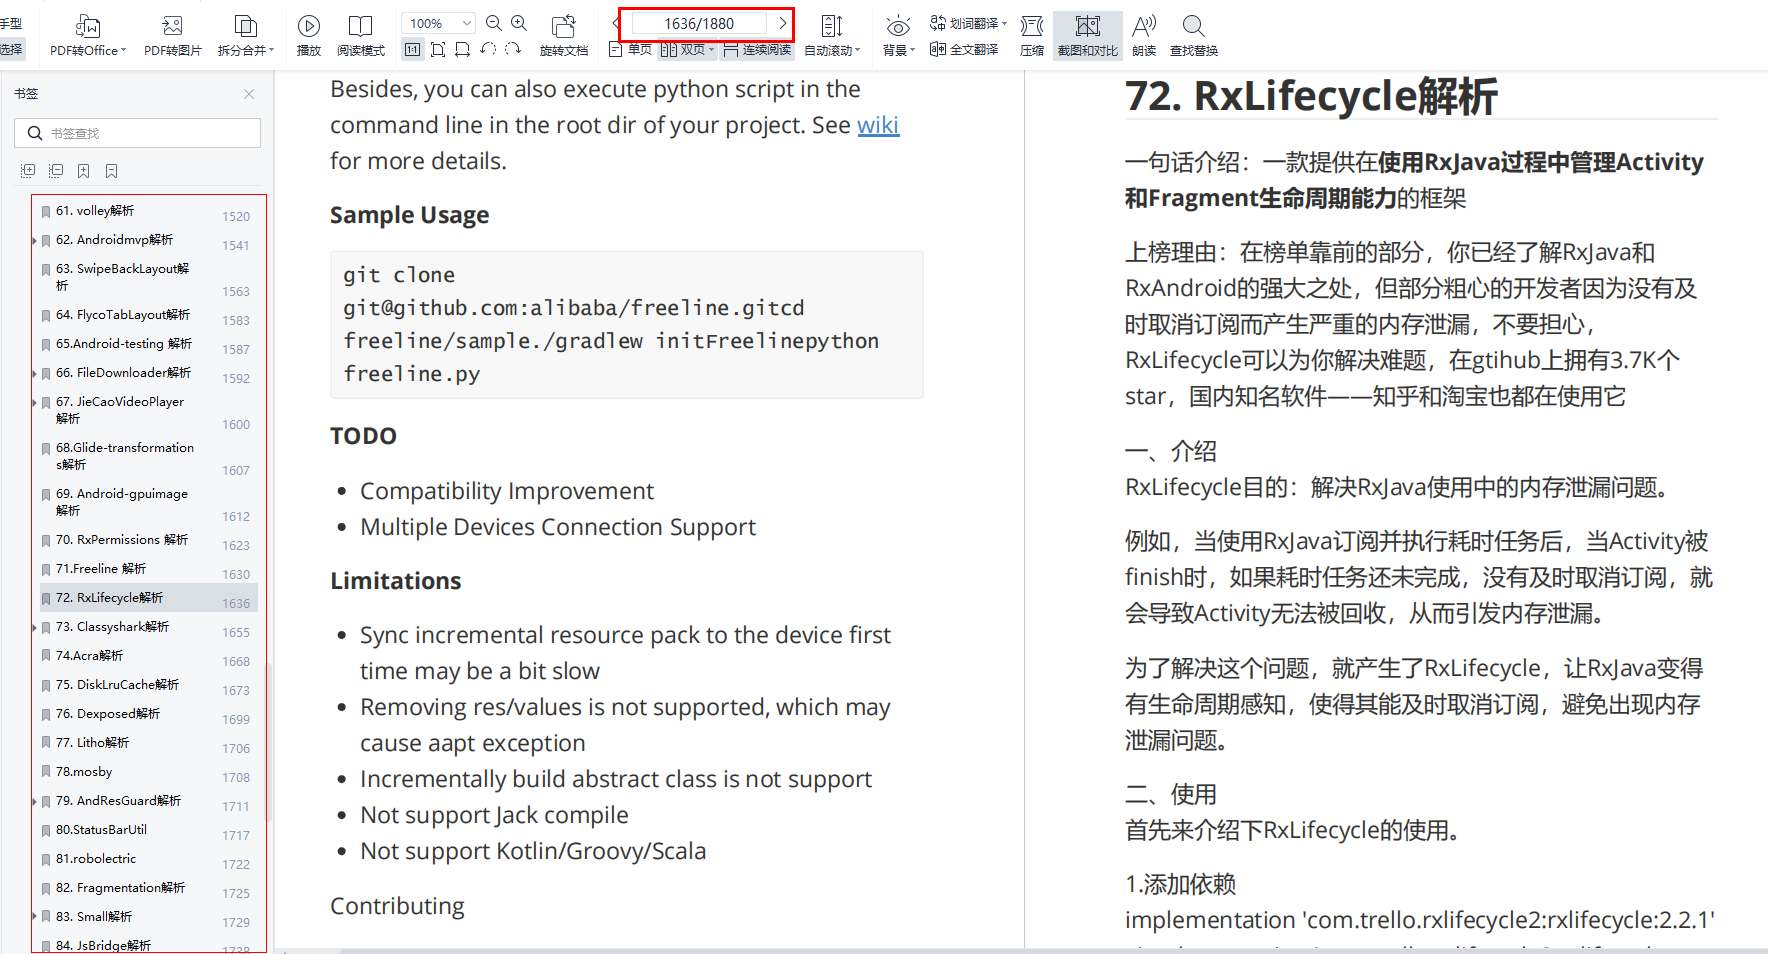Select bookmark 72. RxLifecycle解析
The height and width of the screenshot is (954, 1768).
coord(147,599)
